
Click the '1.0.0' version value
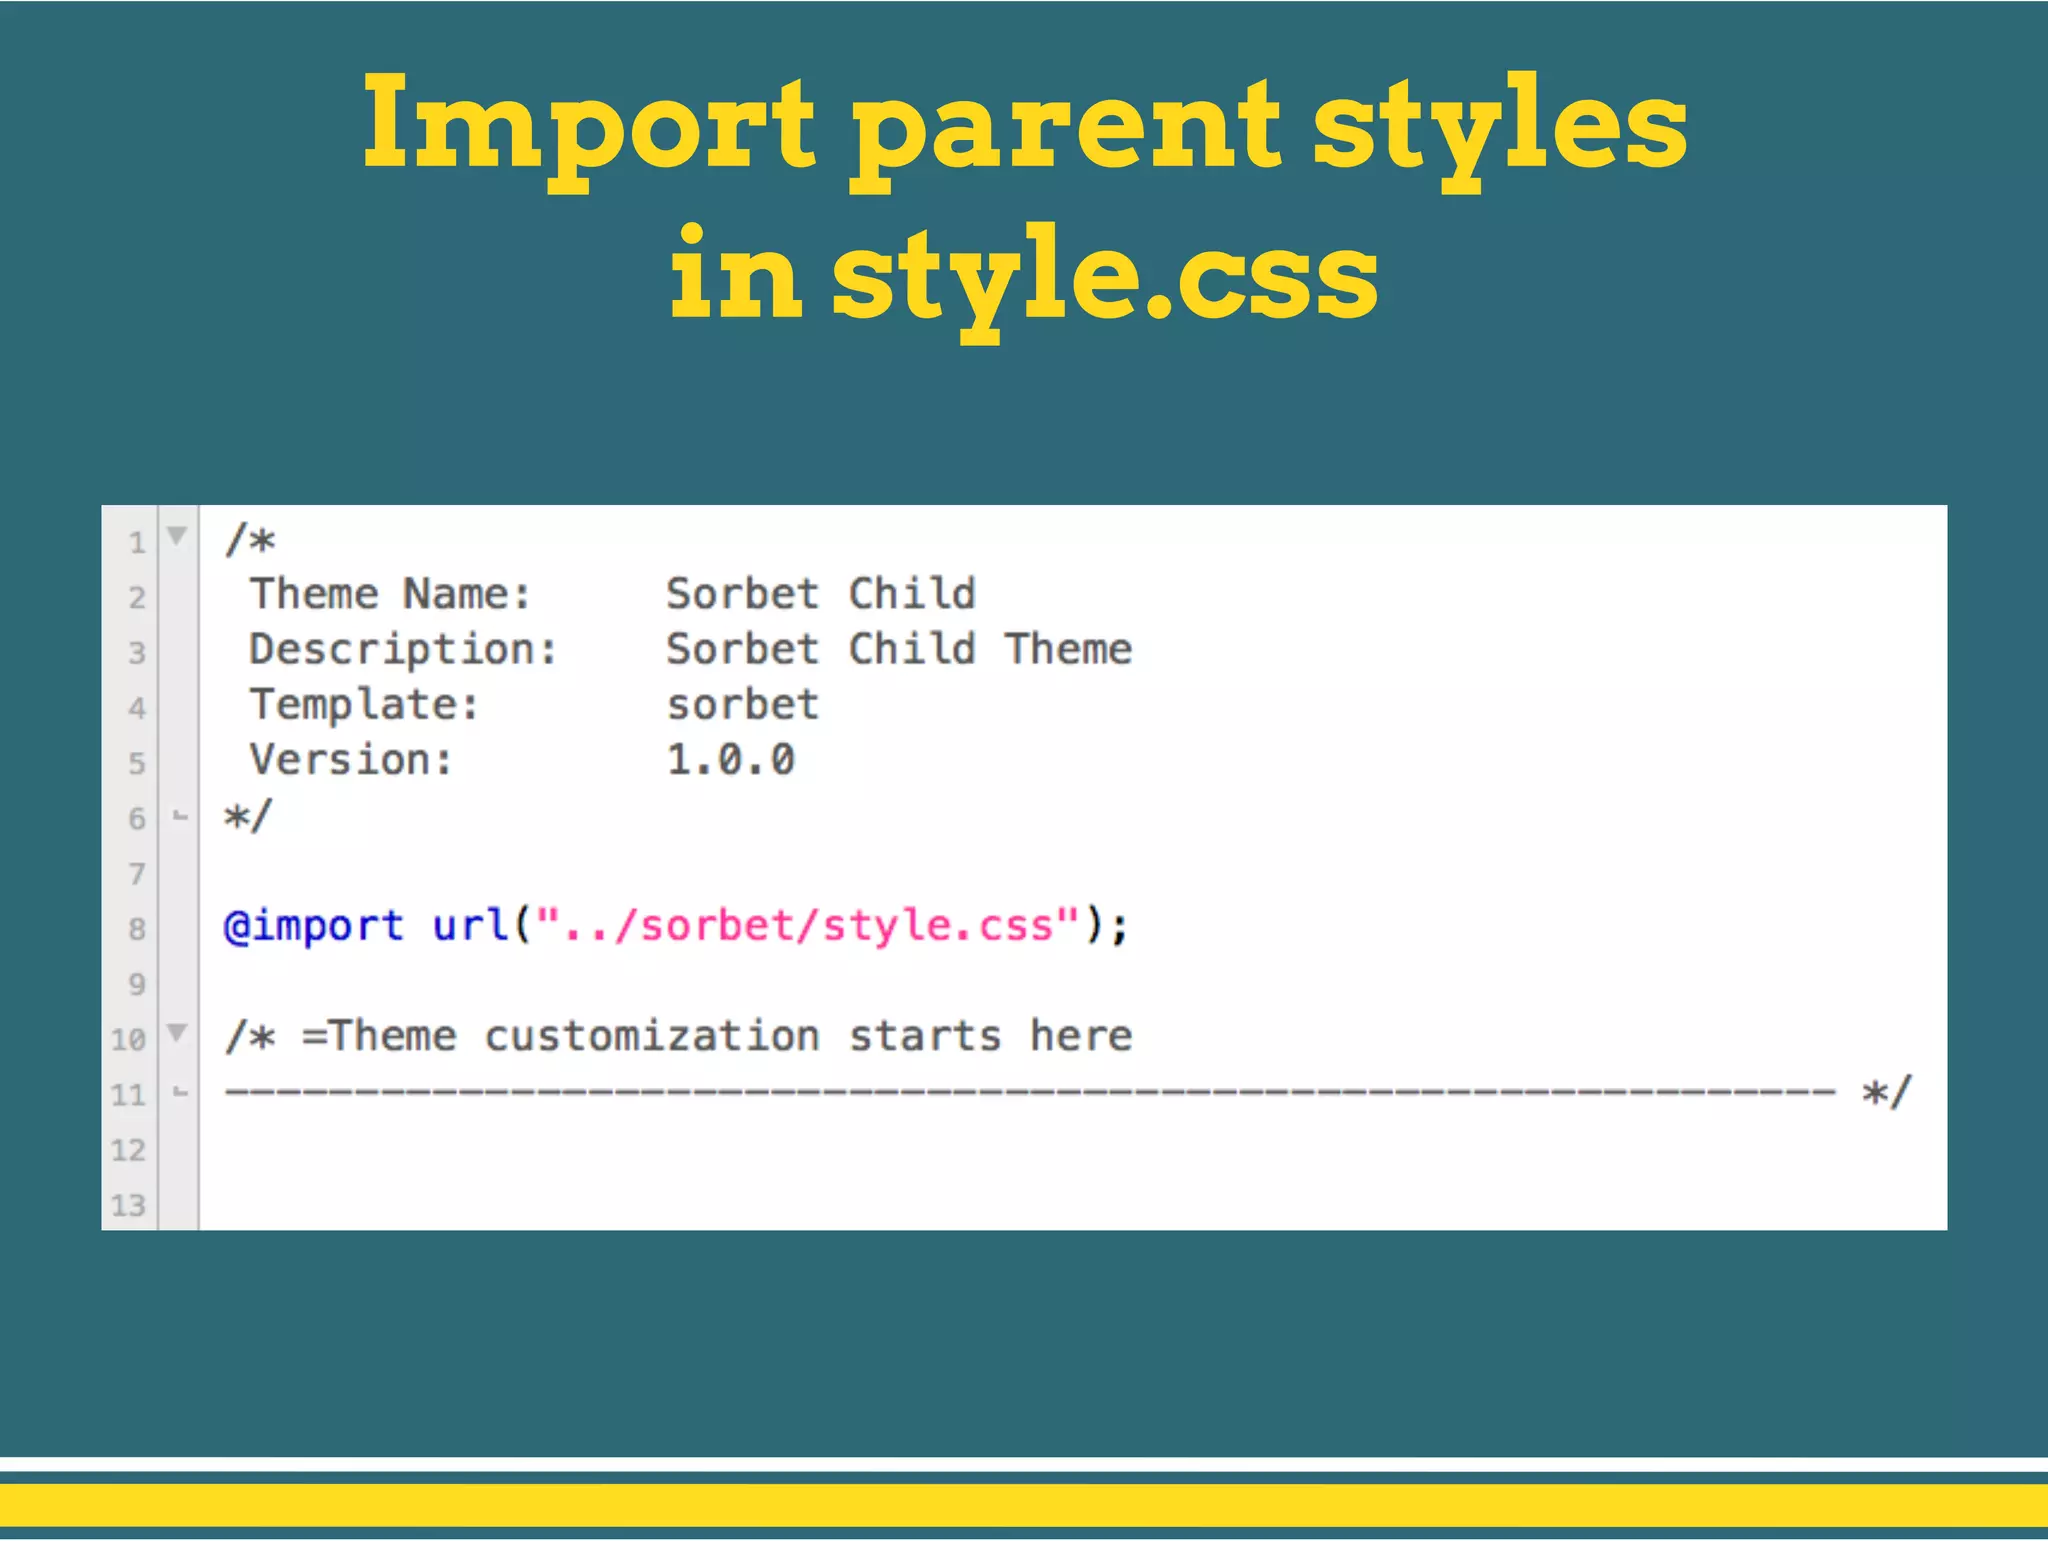pos(731,760)
